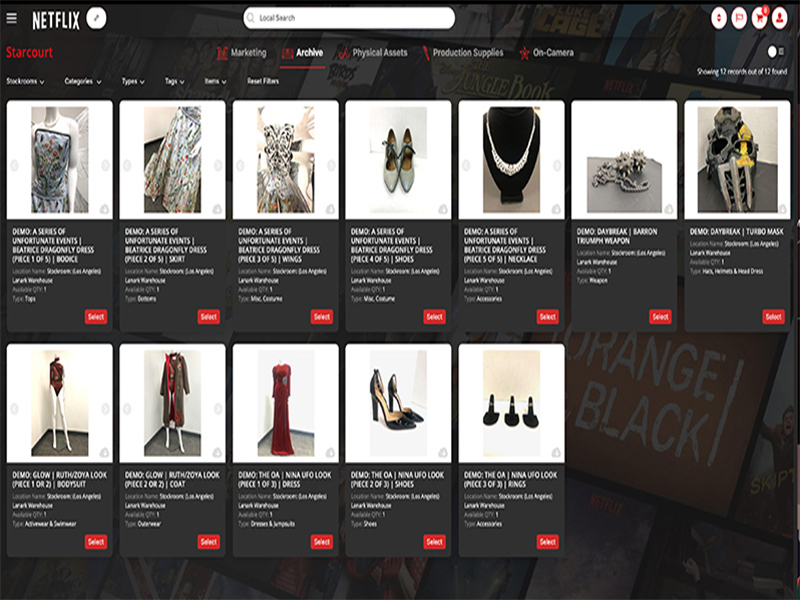Open the hamburger menu beside the Netflix logo
Image resolution: width=800 pixels, height=600 pixels.
pos(12,18)
